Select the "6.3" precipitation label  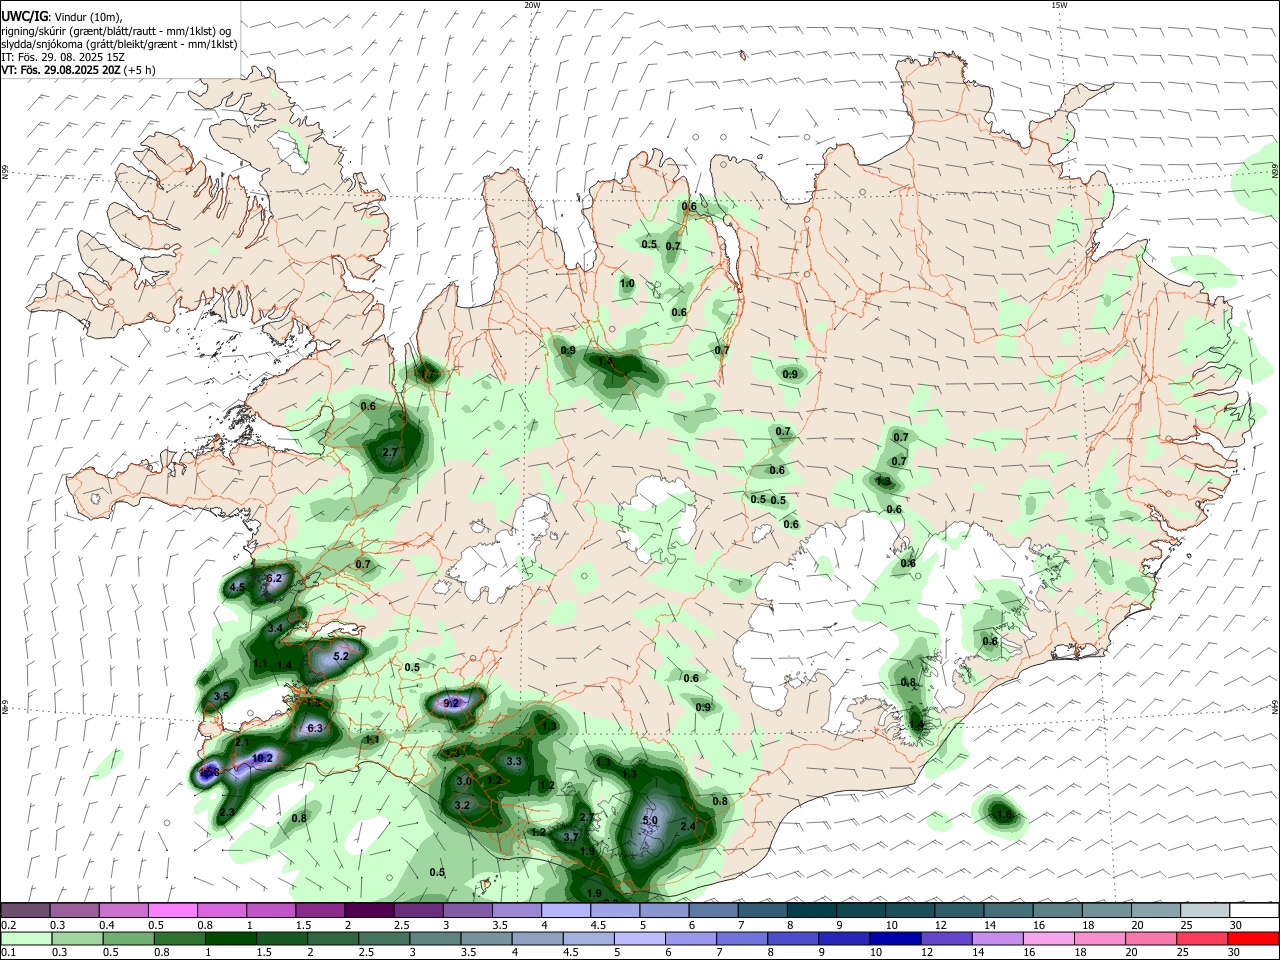315,728
